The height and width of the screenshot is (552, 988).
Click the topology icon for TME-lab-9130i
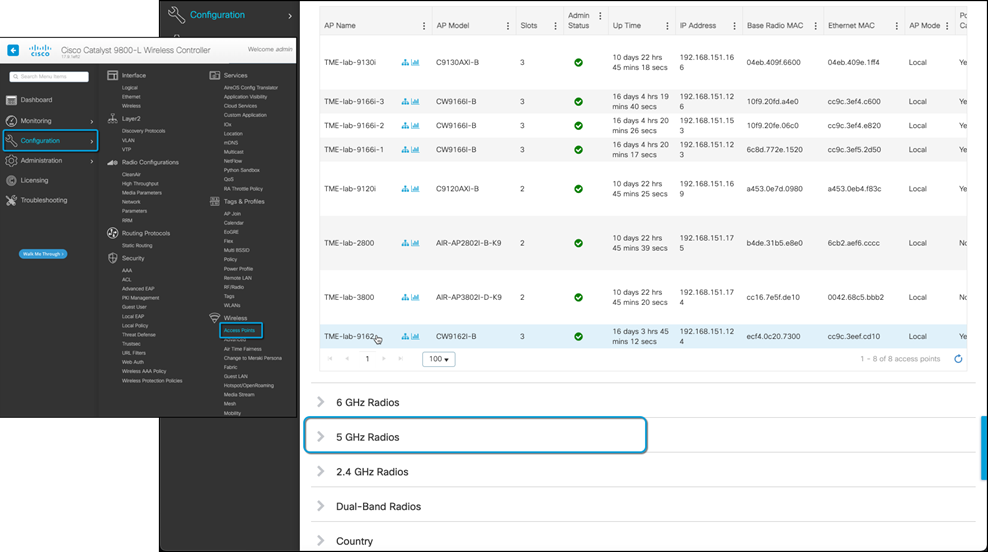tap(405, 62)
